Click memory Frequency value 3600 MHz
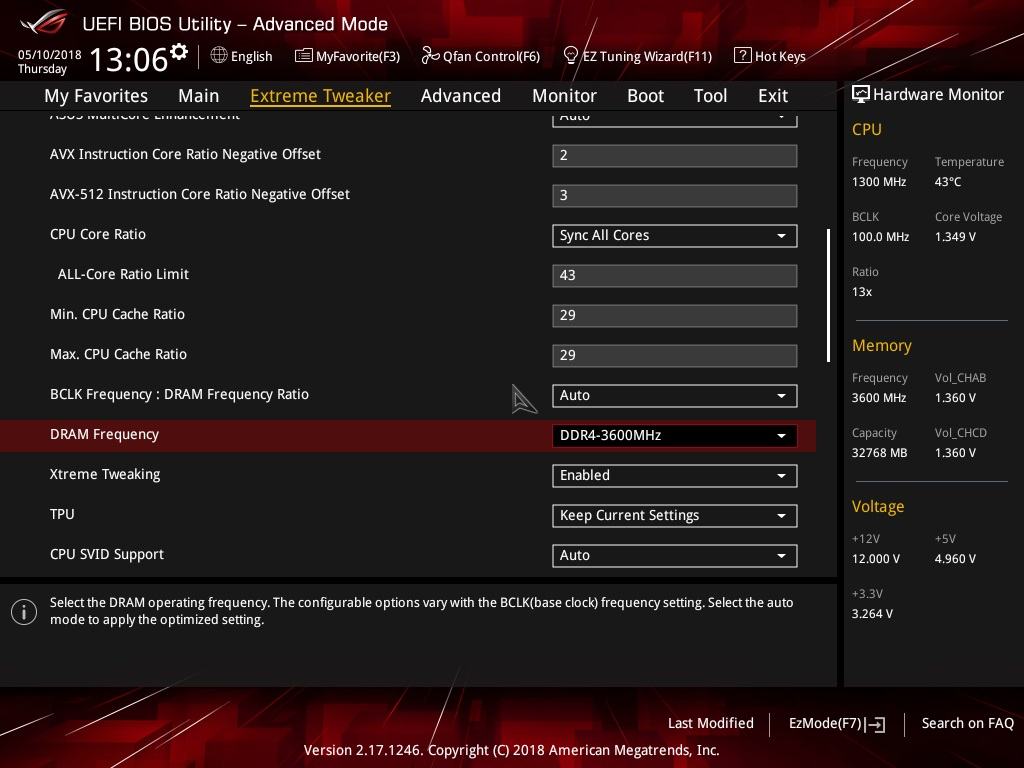This screenshot has width=1024, height=768. point(878,397)
